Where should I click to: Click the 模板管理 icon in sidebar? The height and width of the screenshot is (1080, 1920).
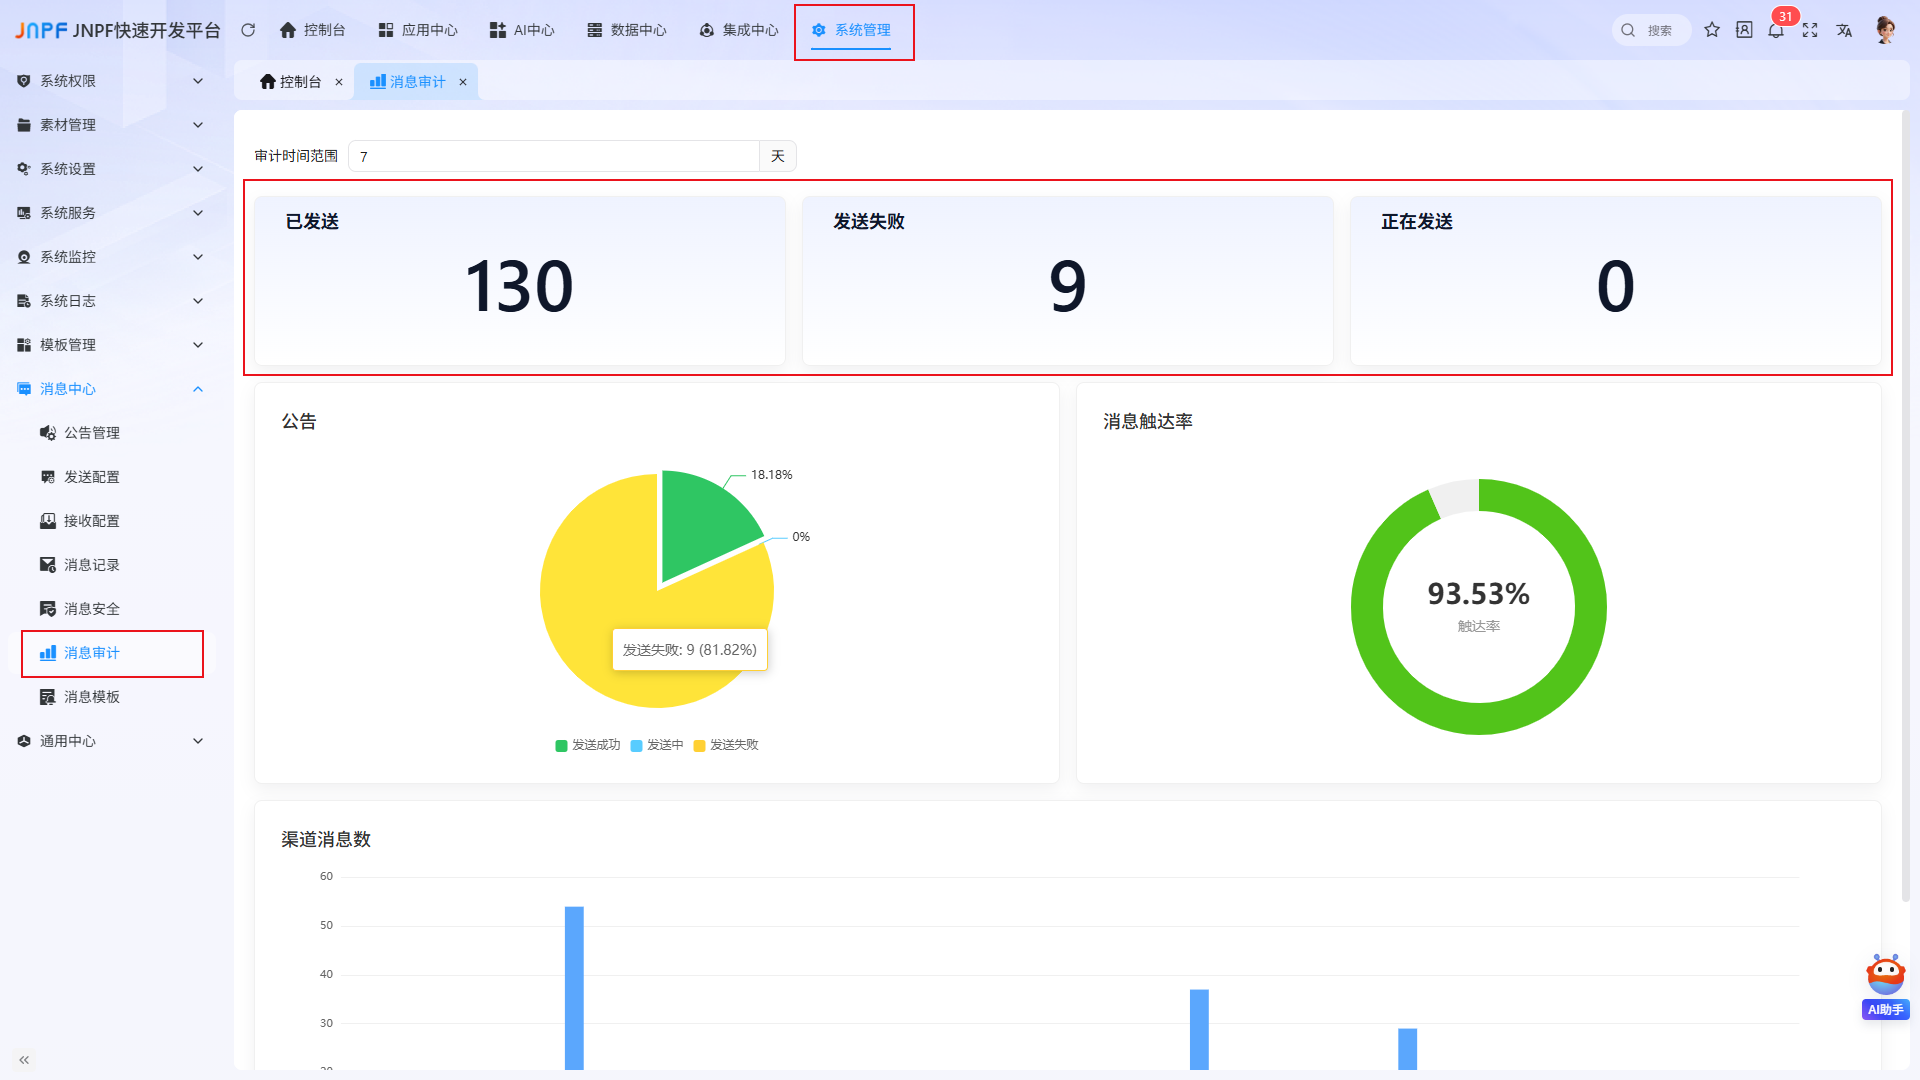coord(24,345)
